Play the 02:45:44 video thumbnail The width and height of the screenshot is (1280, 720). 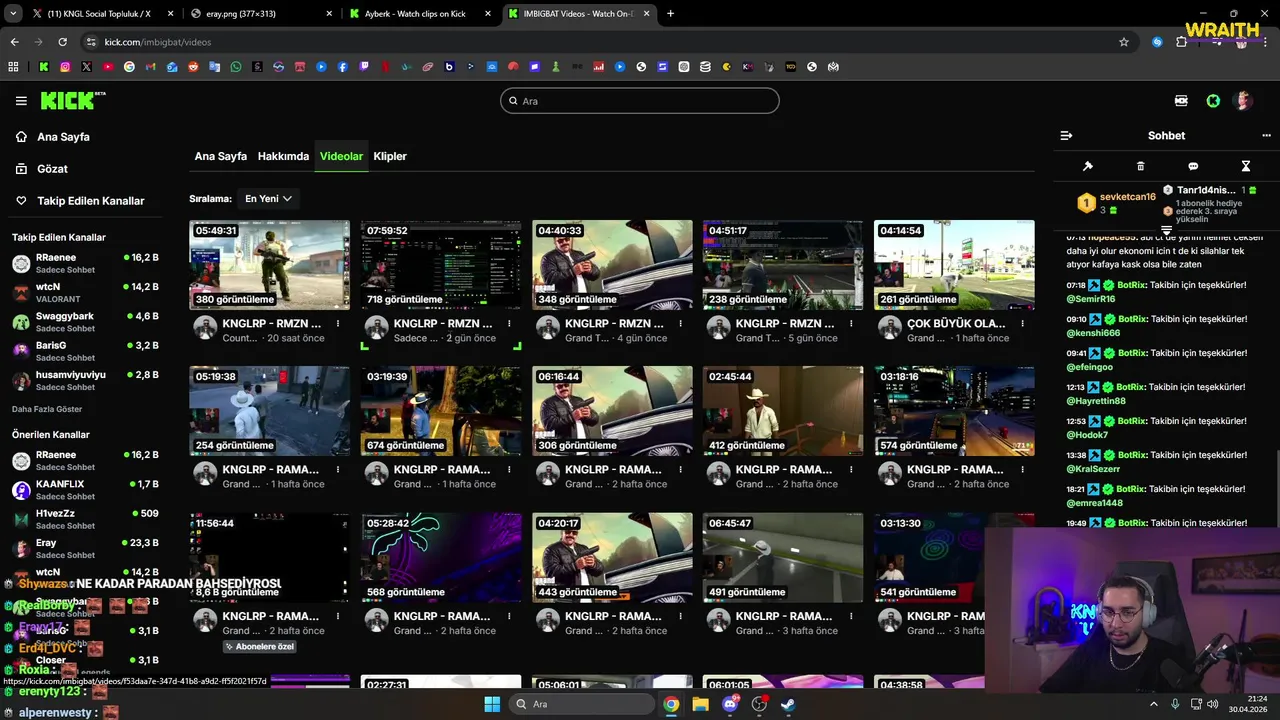click(x=783, y=411)
